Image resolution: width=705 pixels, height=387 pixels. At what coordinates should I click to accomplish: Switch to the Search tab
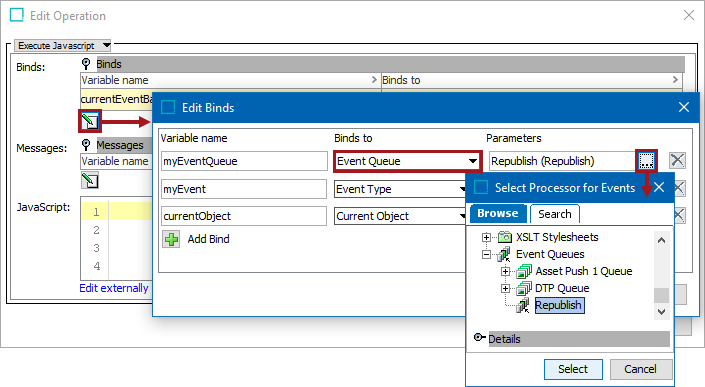[x=555, y=214]
